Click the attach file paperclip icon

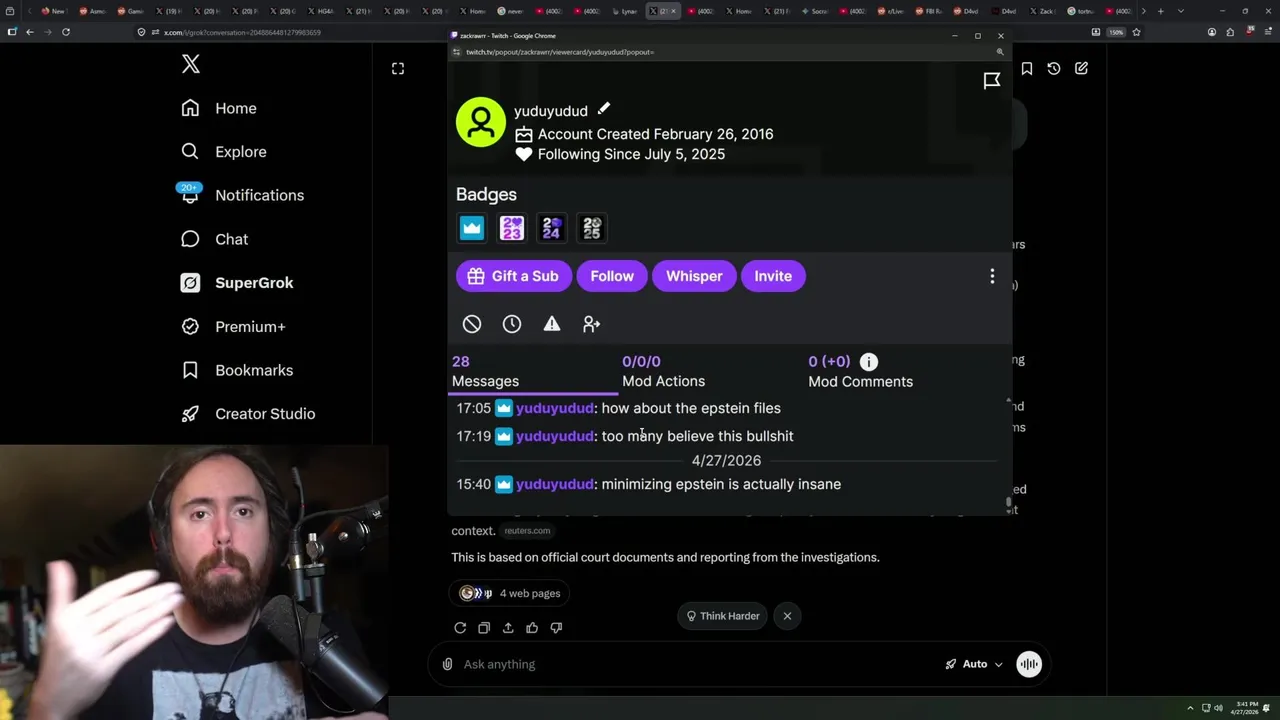(447, 664)
